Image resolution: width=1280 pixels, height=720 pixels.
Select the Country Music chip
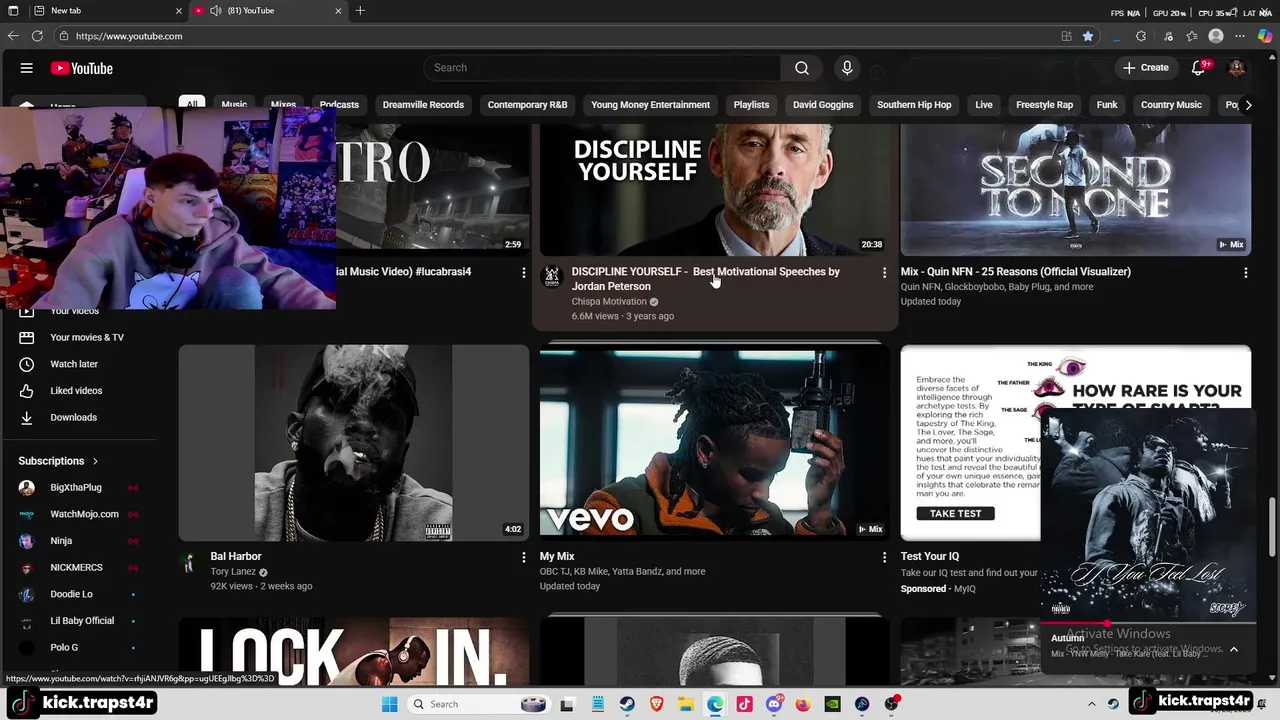(1171, 105)
